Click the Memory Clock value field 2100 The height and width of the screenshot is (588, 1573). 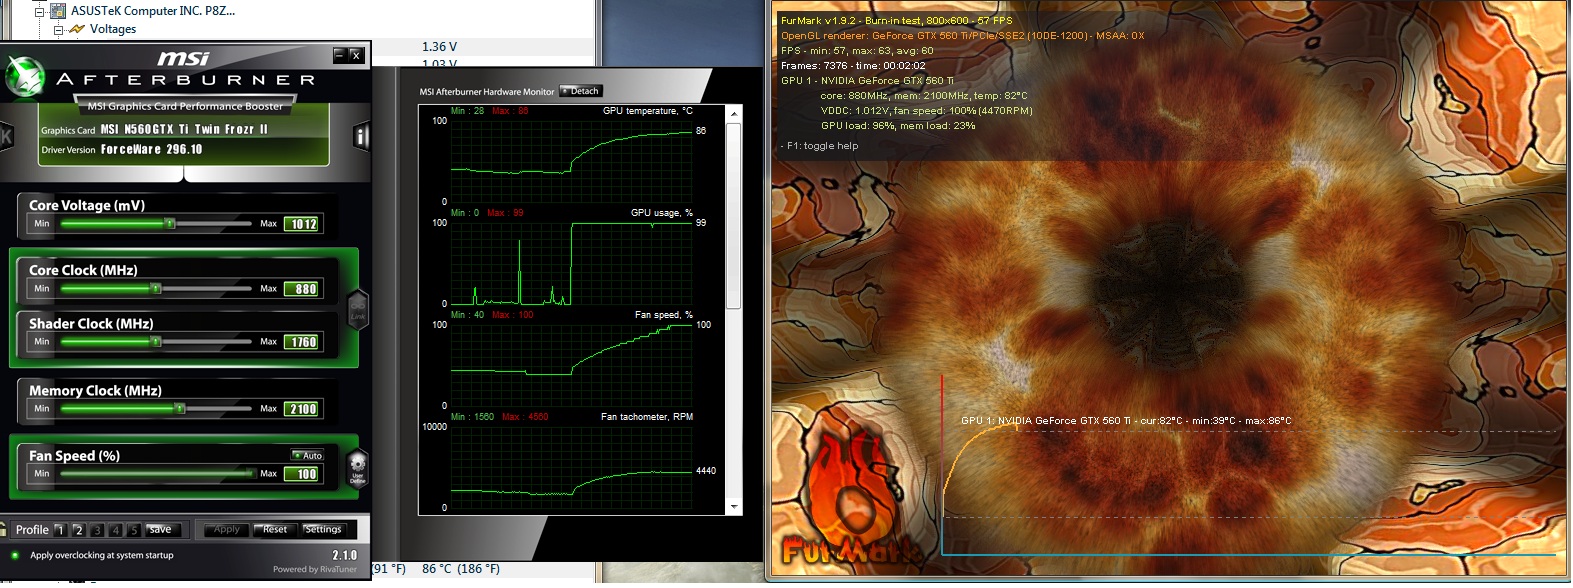[303, 409]
